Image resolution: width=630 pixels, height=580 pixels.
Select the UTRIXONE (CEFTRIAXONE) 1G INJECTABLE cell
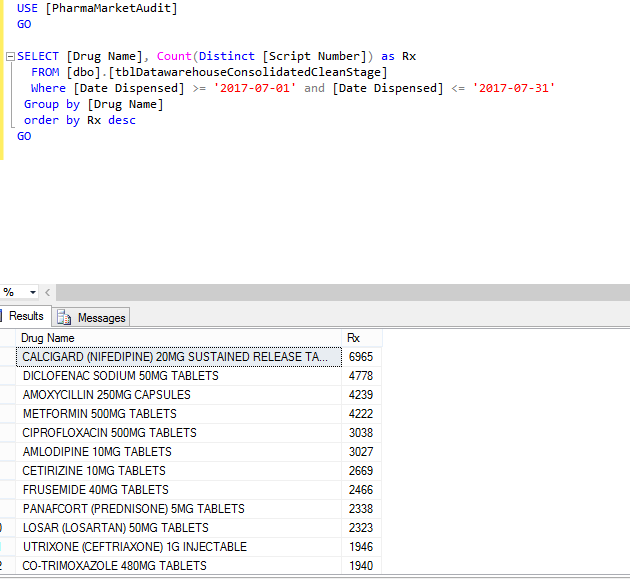click(134, 547)
